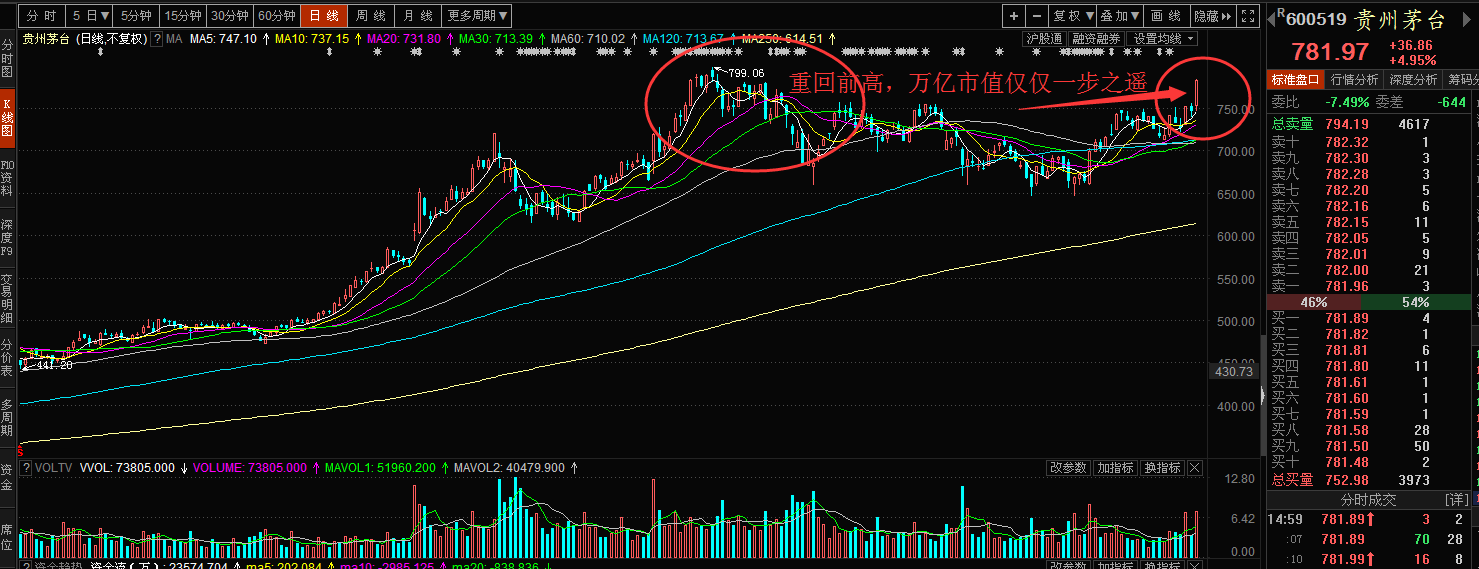Screen dimensions: 1479x569
Task: Click VOLTV indicator name label
Action: pyautogui.click(x=55, y=468)
